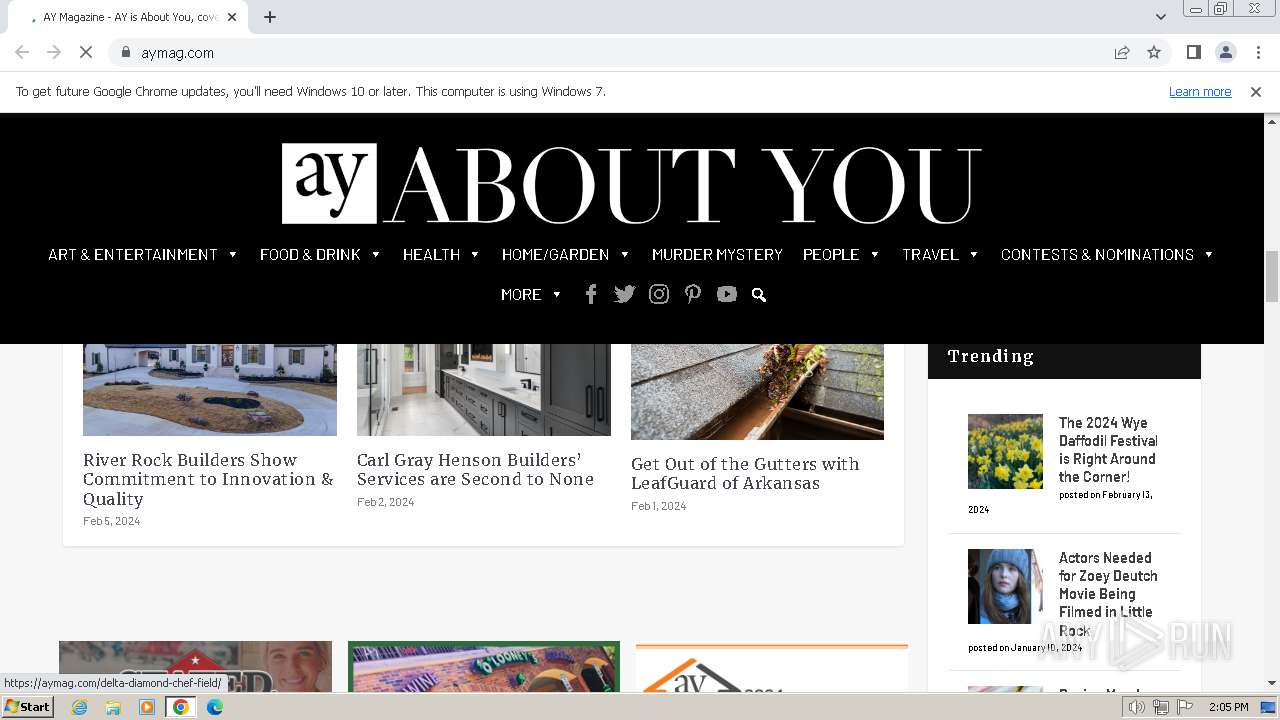Open Windows Explorer folder from taskbar
1280x720 pixels.
click(x=113, y=707)
